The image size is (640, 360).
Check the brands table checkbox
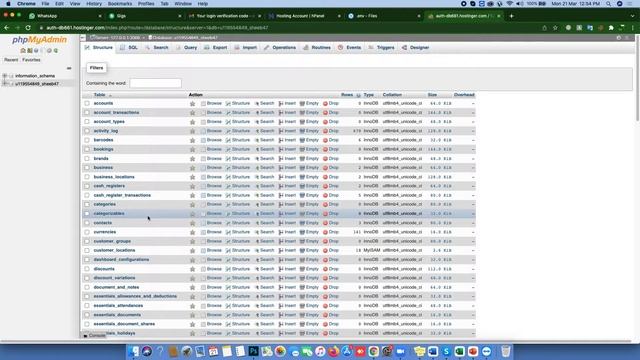pyautogui.click(x=87, y=158)
